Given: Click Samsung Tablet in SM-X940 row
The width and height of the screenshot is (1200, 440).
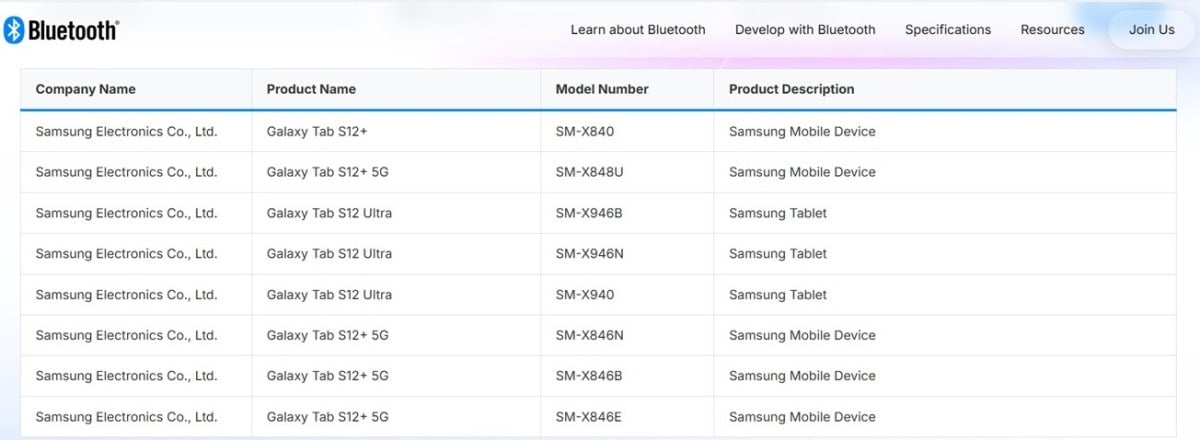Looking at the screenshot, I should tap(778, 295).
